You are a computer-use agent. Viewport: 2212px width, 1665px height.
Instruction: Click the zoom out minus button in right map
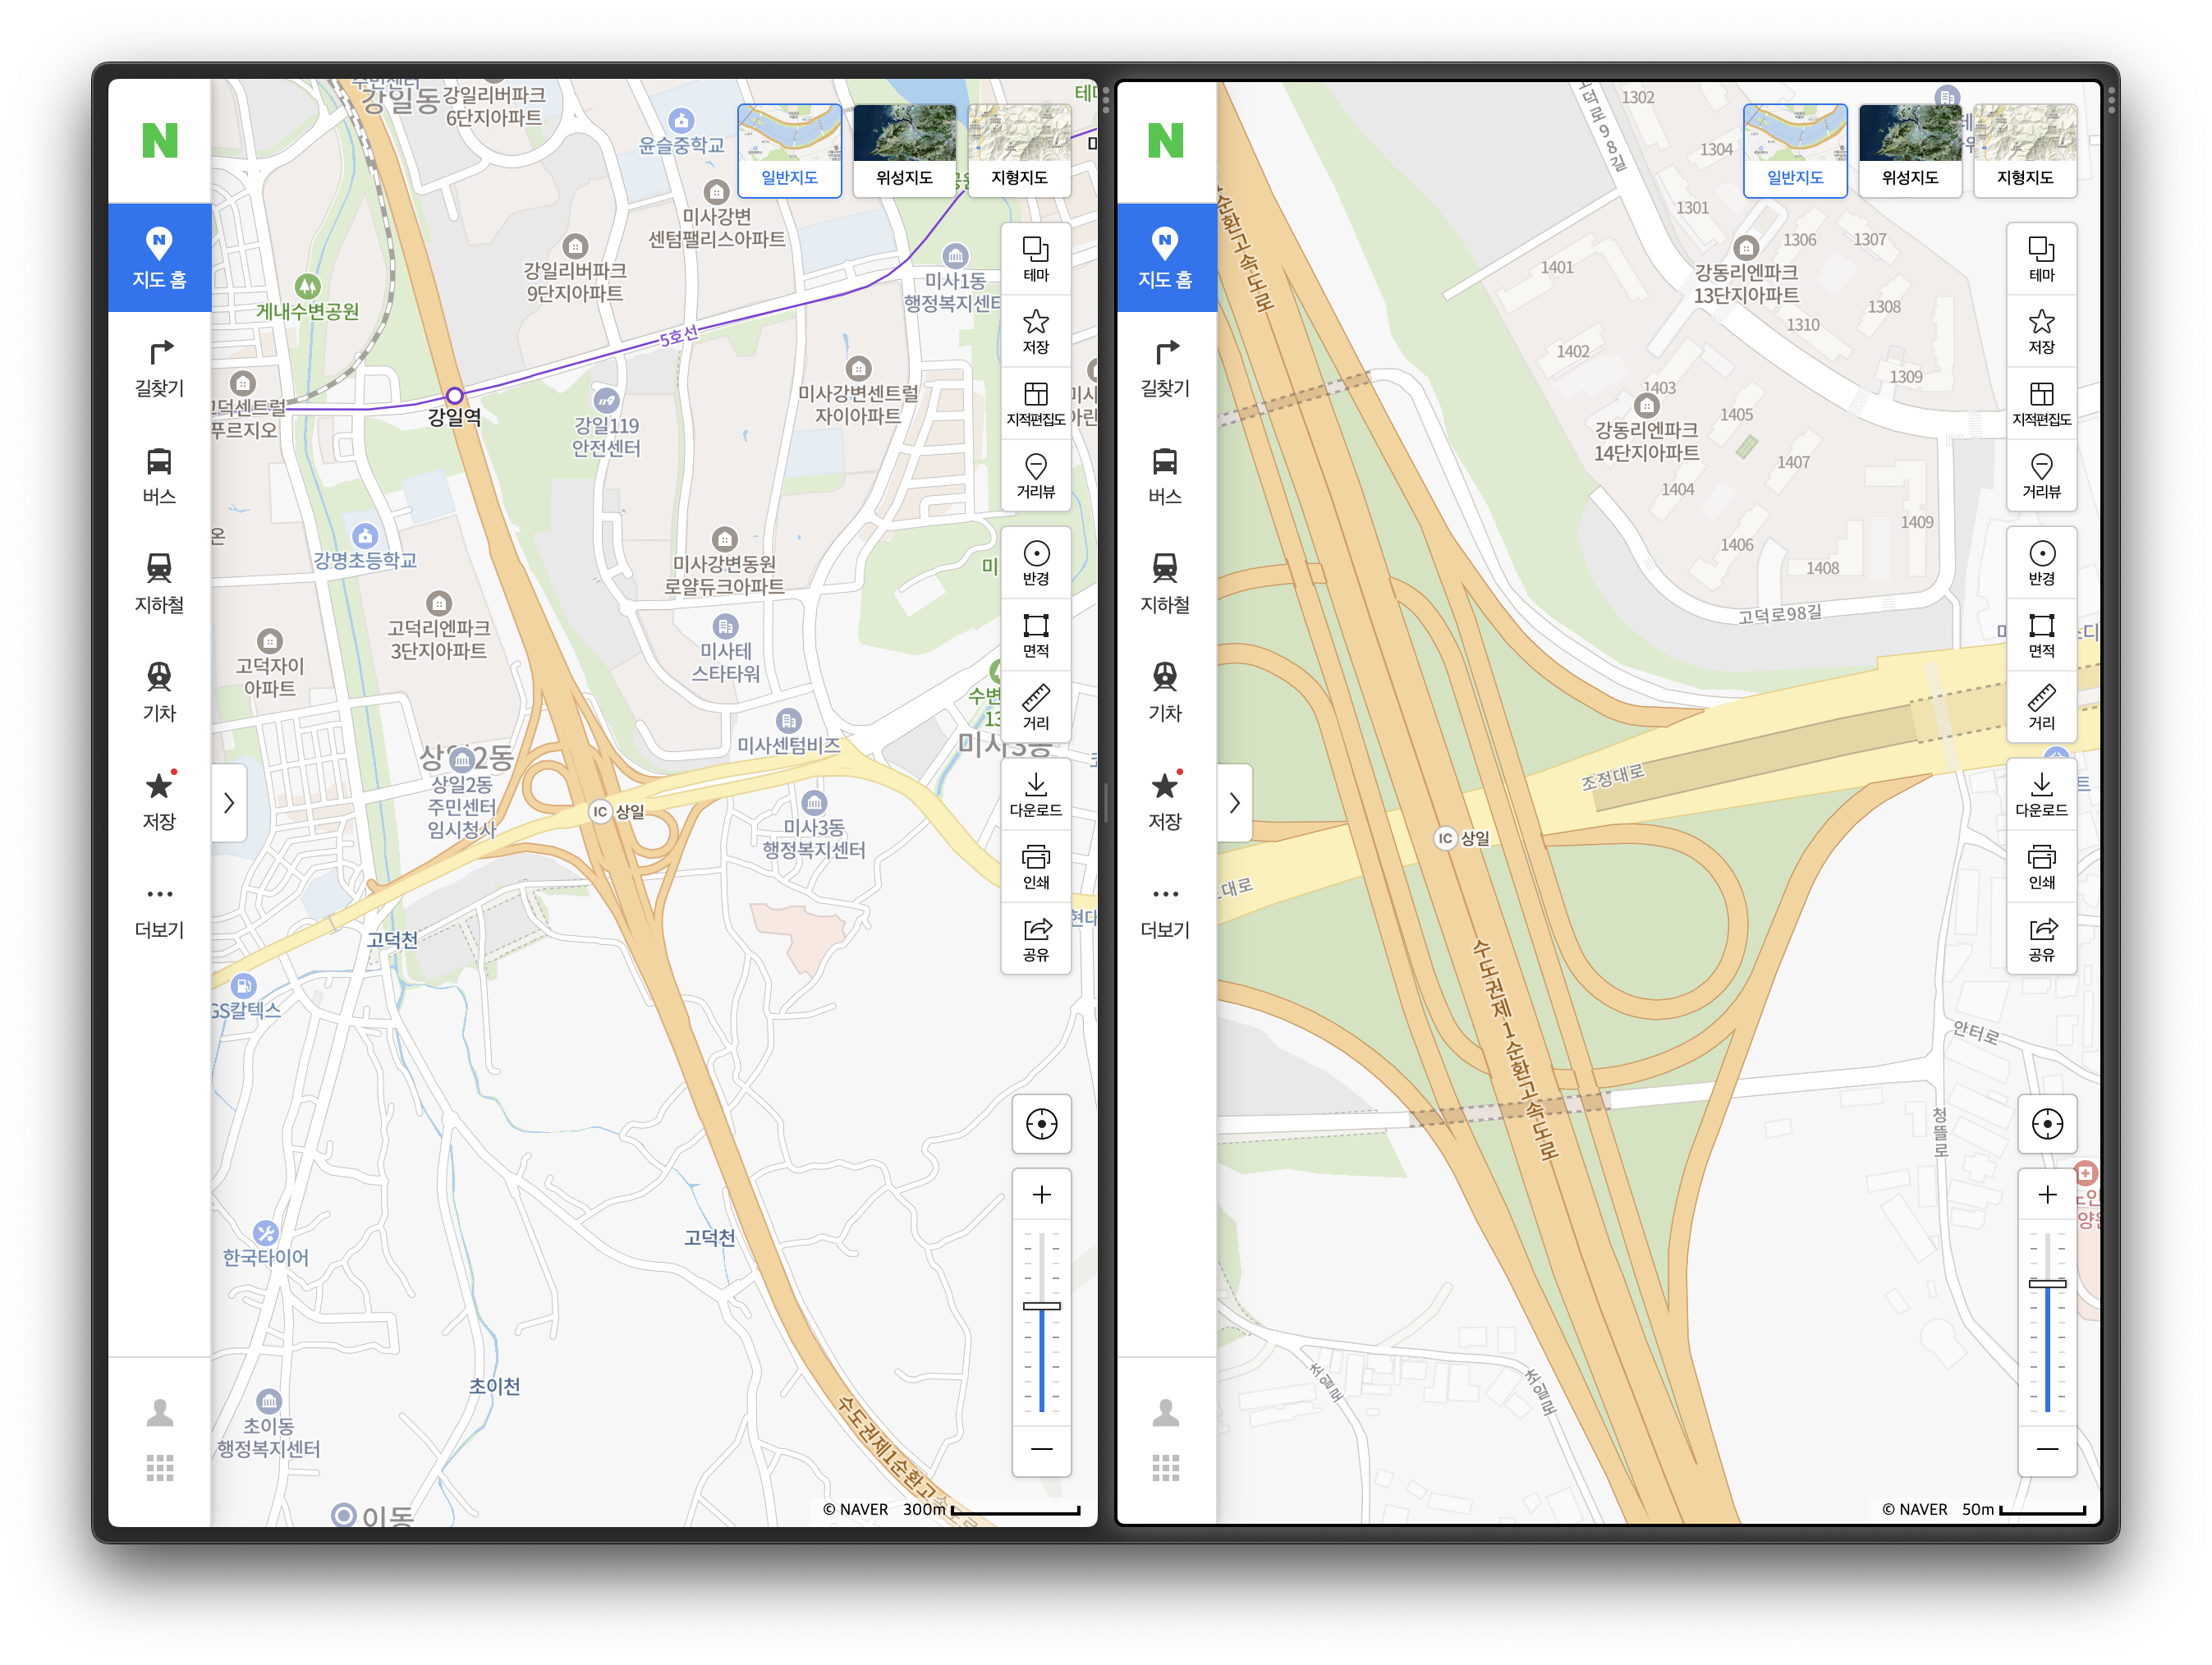[2047, 1449]
